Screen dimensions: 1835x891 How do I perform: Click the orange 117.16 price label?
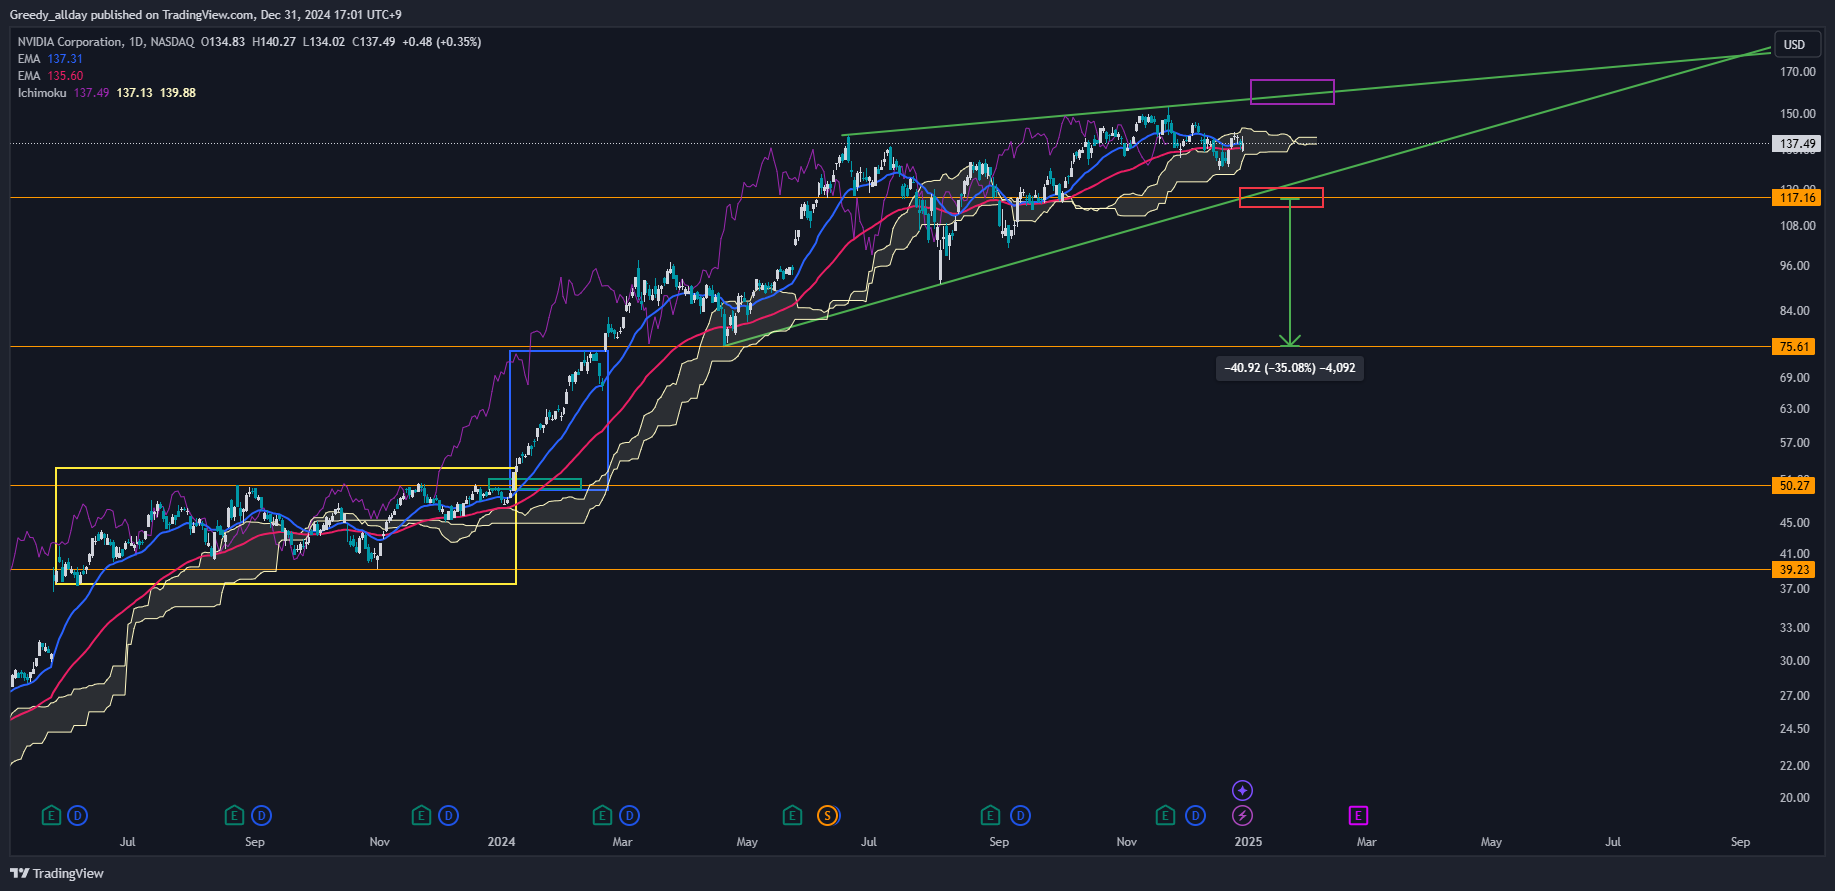(1796, 198)
